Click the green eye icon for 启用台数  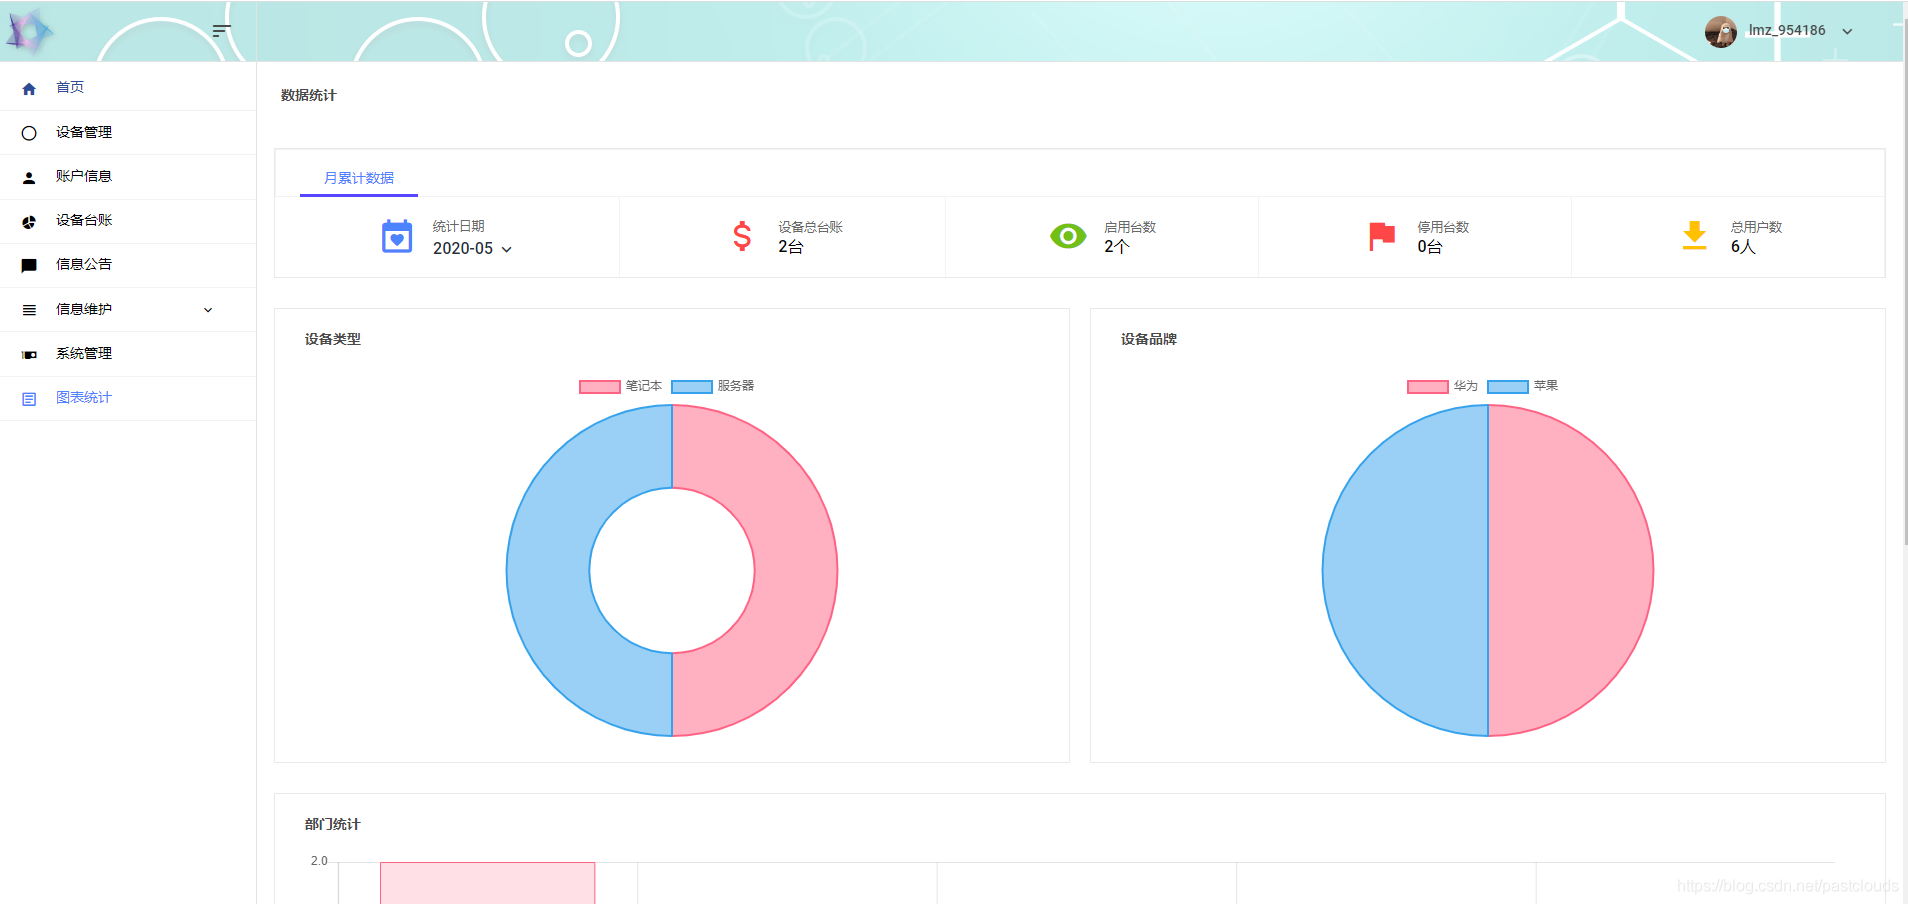(1068, 237)
